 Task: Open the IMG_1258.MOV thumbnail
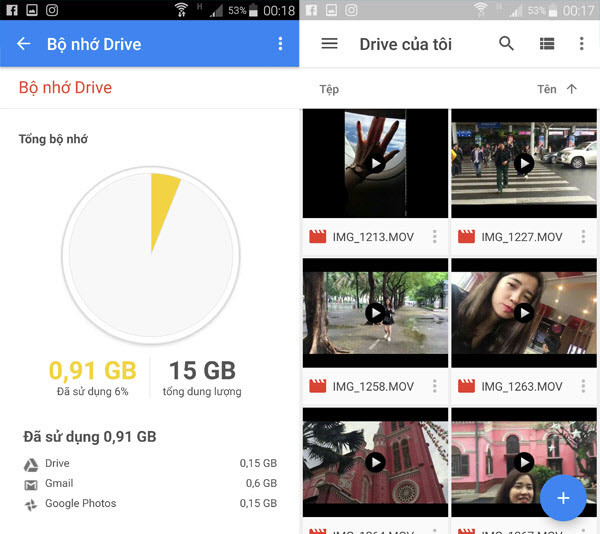(x=375, y=313)
